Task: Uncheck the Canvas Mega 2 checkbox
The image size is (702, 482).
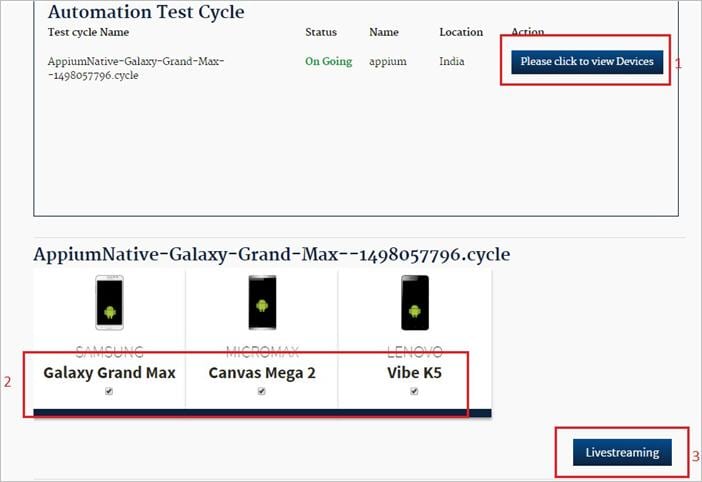Action: 261,392
